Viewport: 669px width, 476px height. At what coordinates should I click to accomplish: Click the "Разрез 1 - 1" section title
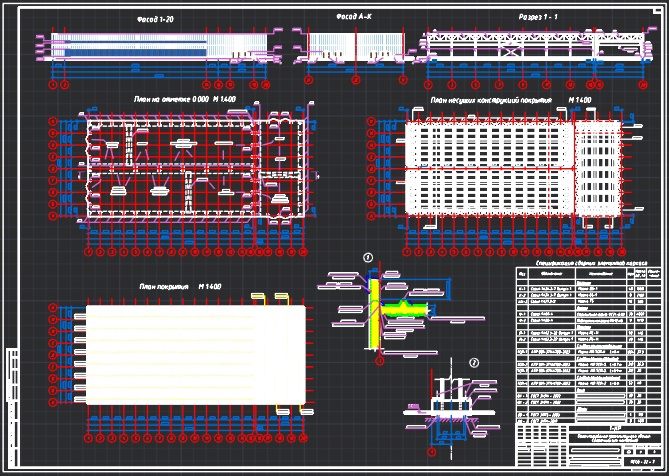(538, 17)
